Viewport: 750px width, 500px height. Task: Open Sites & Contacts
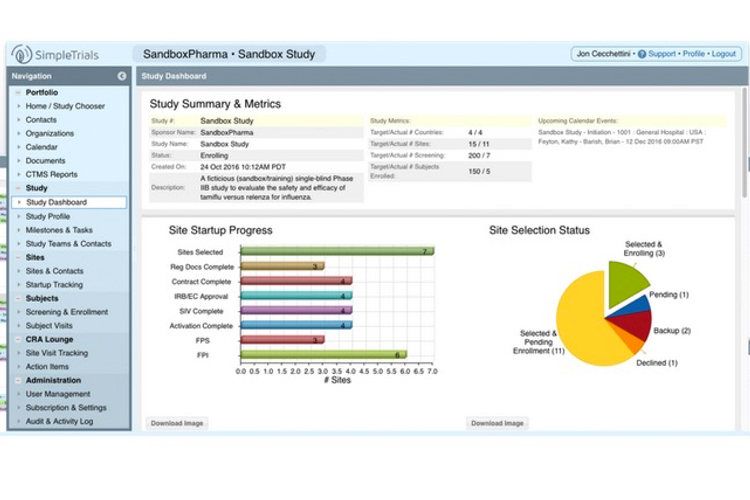point(55,271)
